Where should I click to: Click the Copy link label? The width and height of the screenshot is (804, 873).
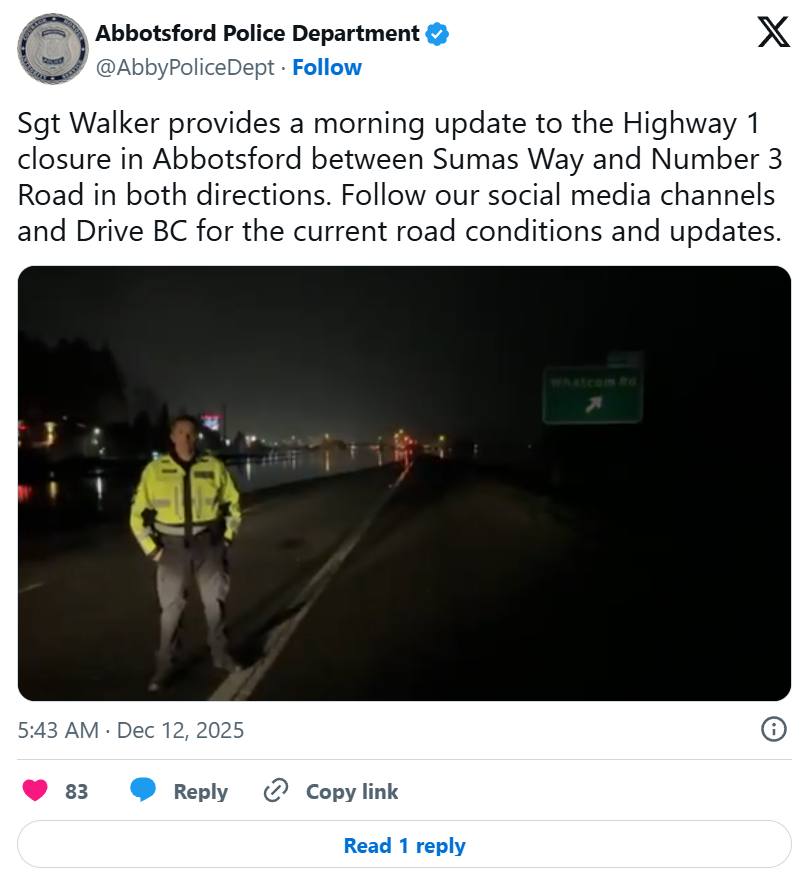point(352,791)
